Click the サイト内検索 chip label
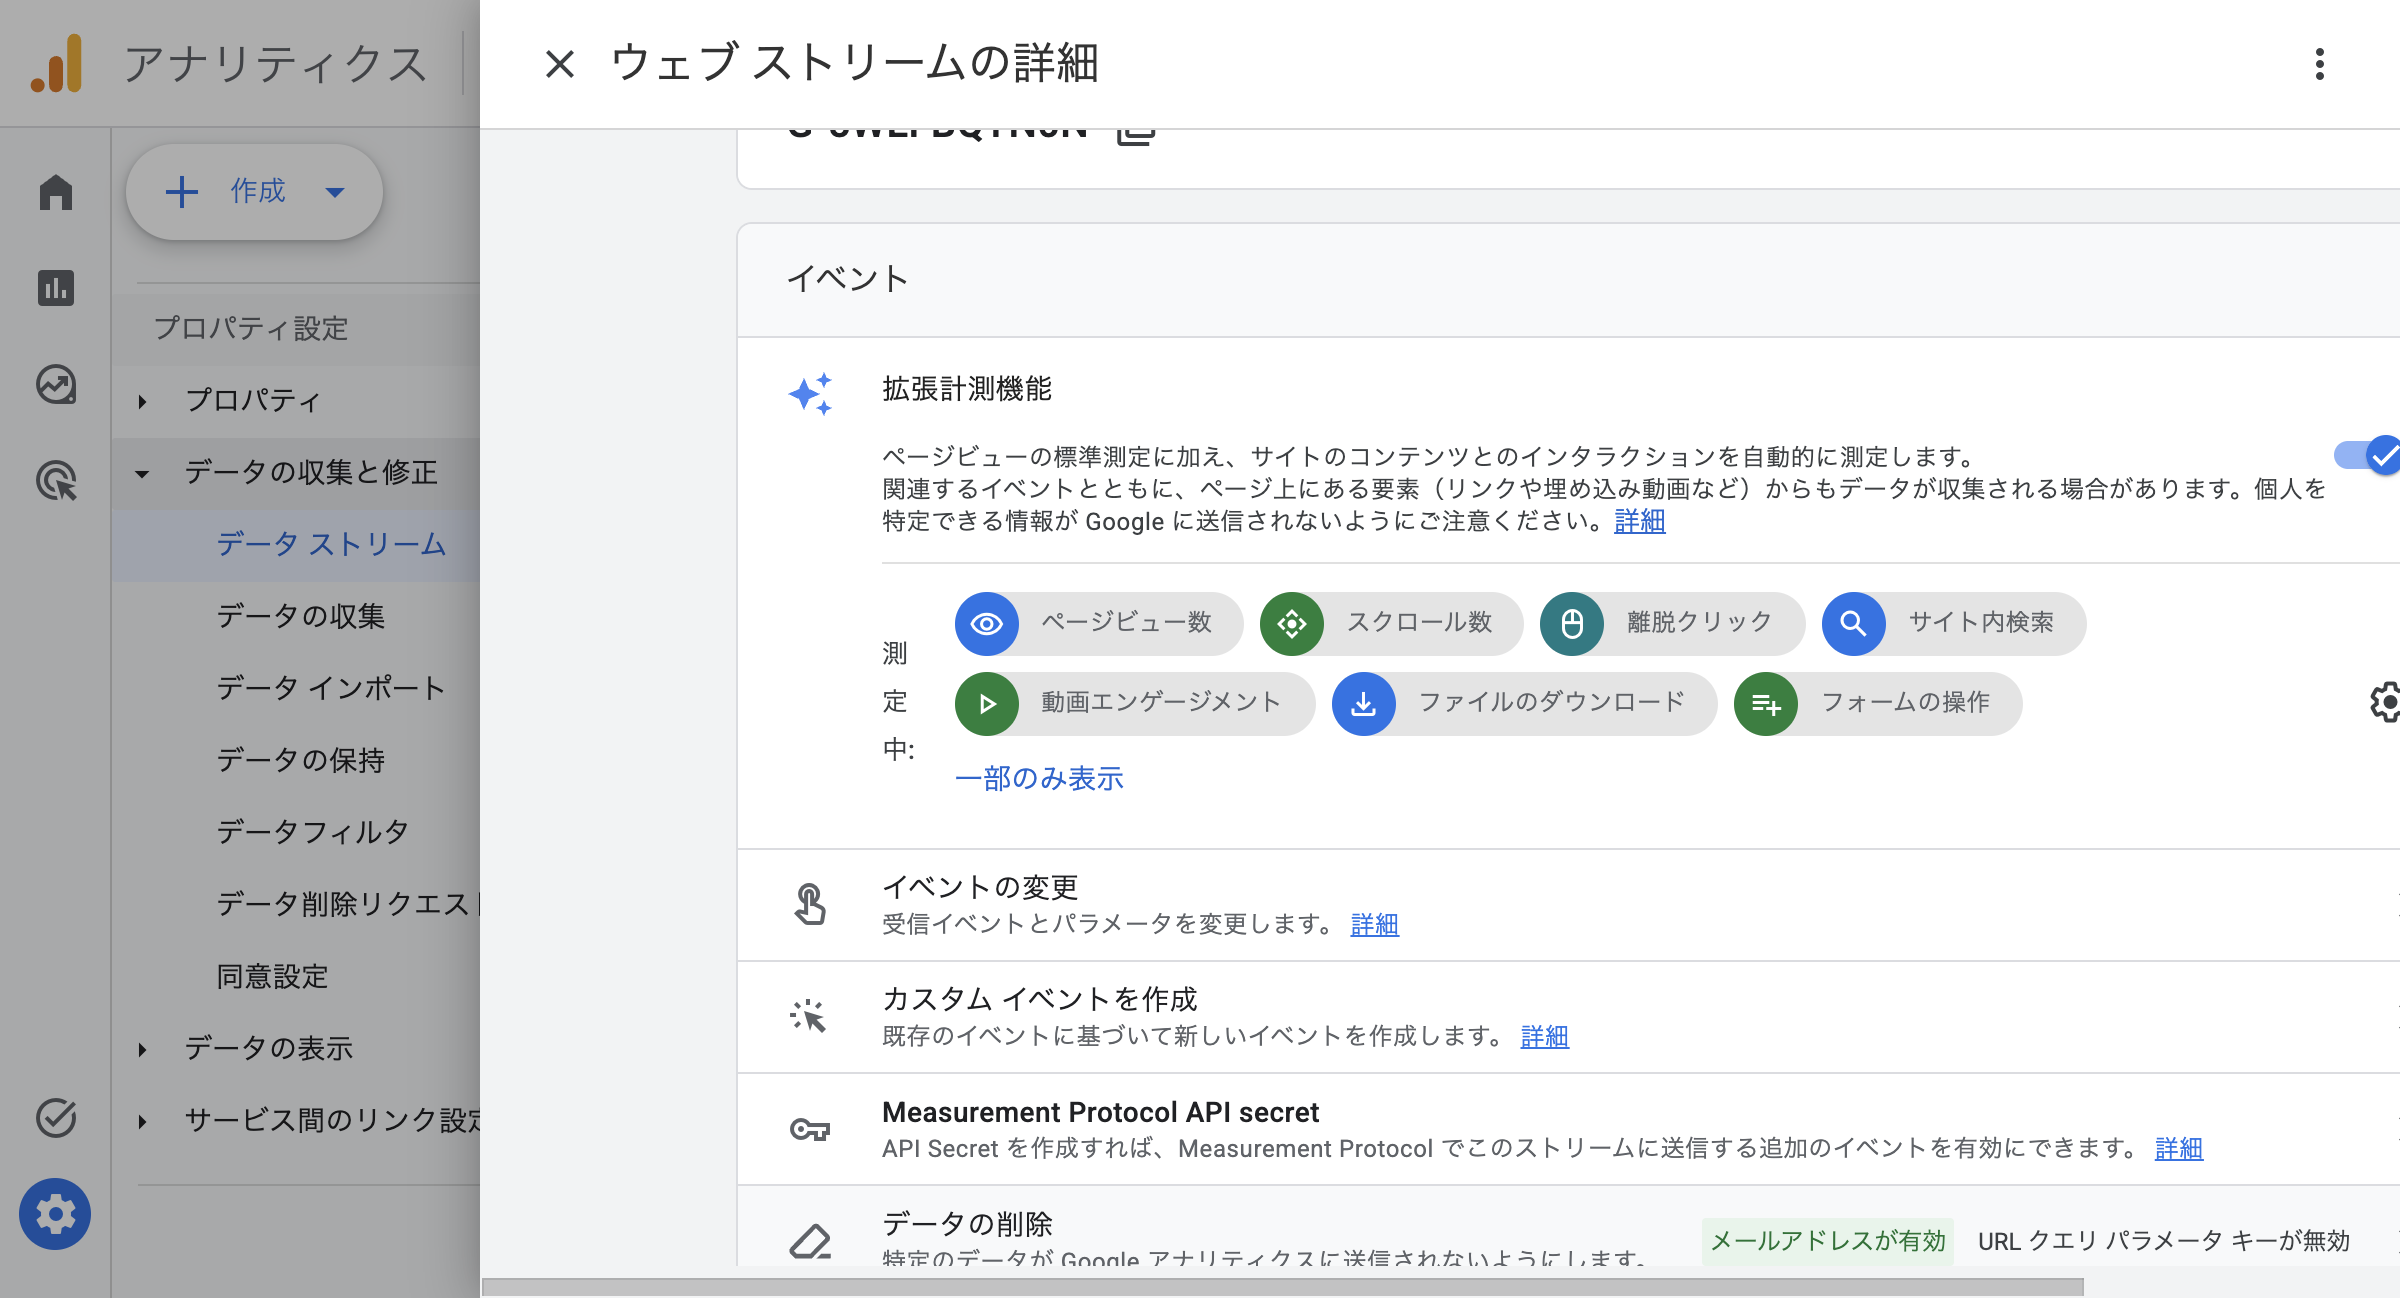Screen dimensions: 2400x1298 pyautogui.click(x=1981, y=622)
